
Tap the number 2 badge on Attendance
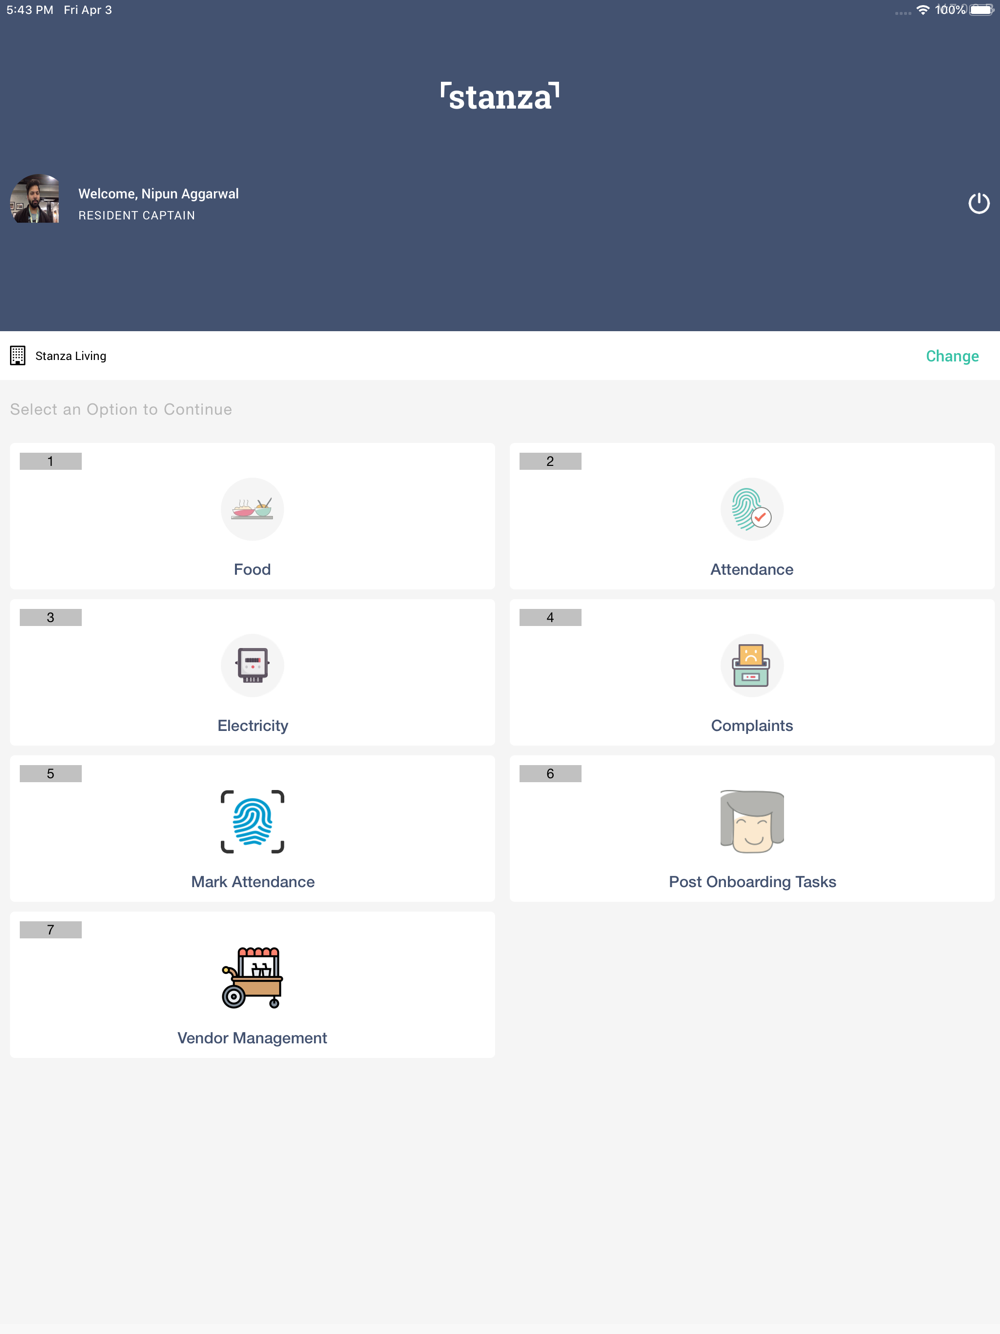550,461
